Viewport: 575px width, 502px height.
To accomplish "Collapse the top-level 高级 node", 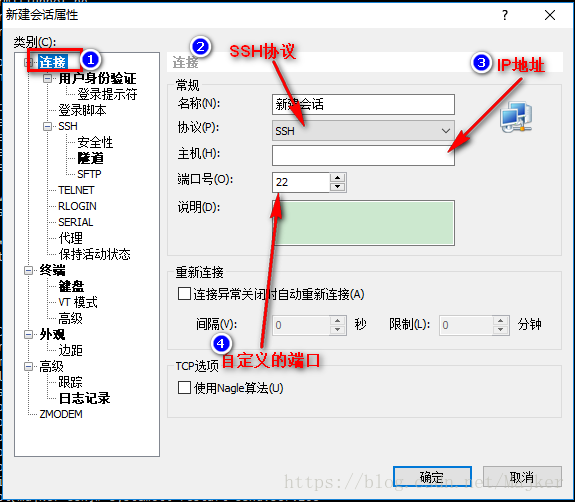I will point(28,366).
